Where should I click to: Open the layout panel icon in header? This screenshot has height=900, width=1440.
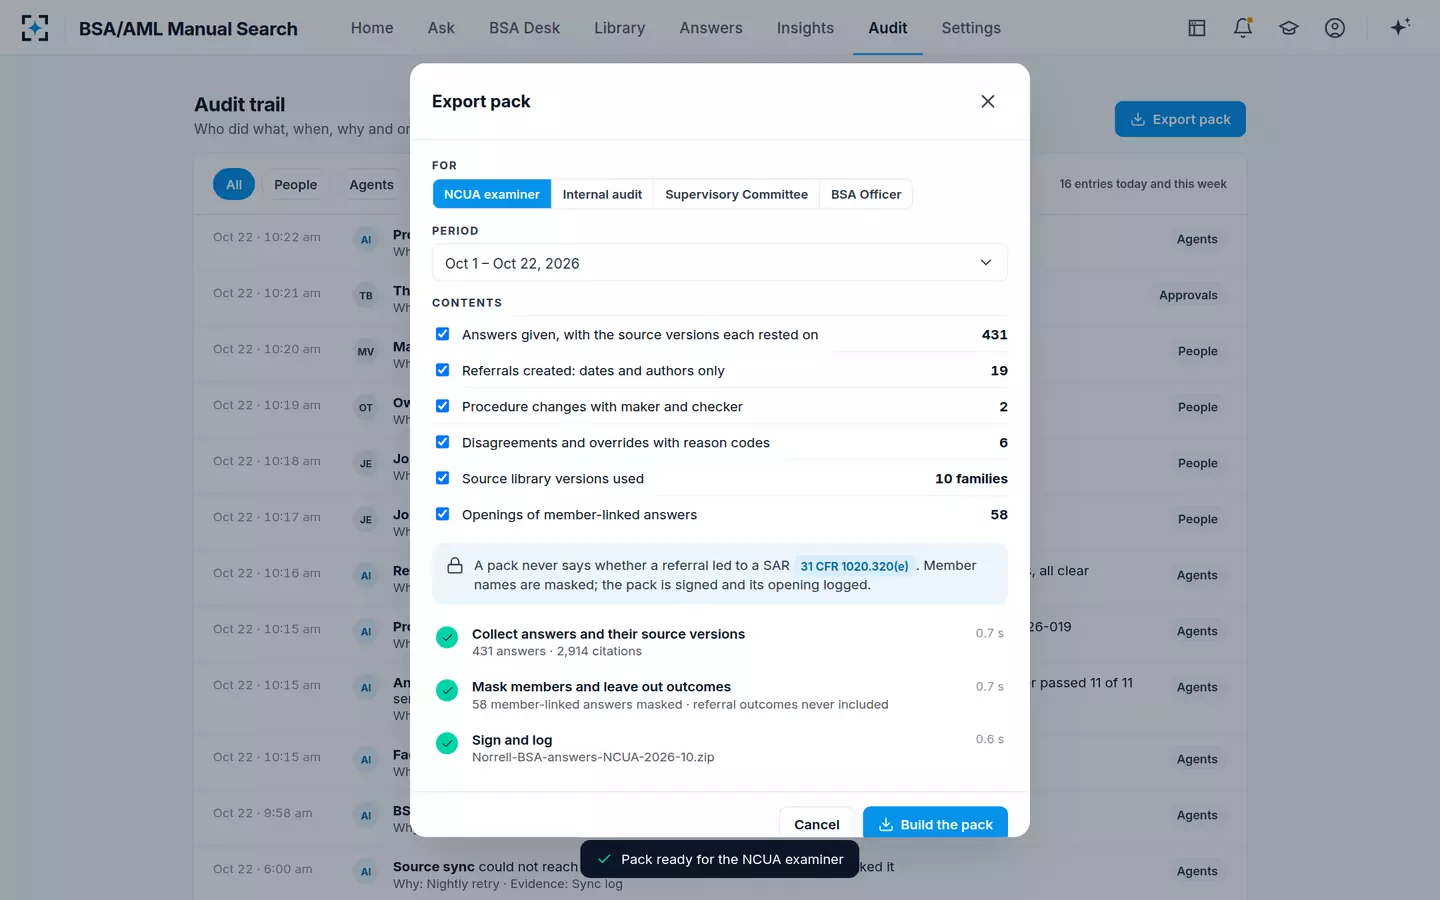coord(1197,28)
